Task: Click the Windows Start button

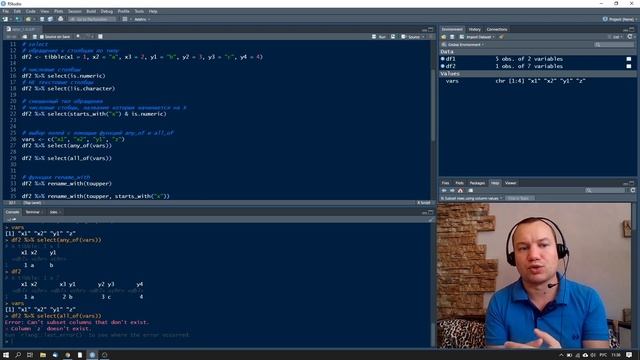Action: [x=6, y=355]
